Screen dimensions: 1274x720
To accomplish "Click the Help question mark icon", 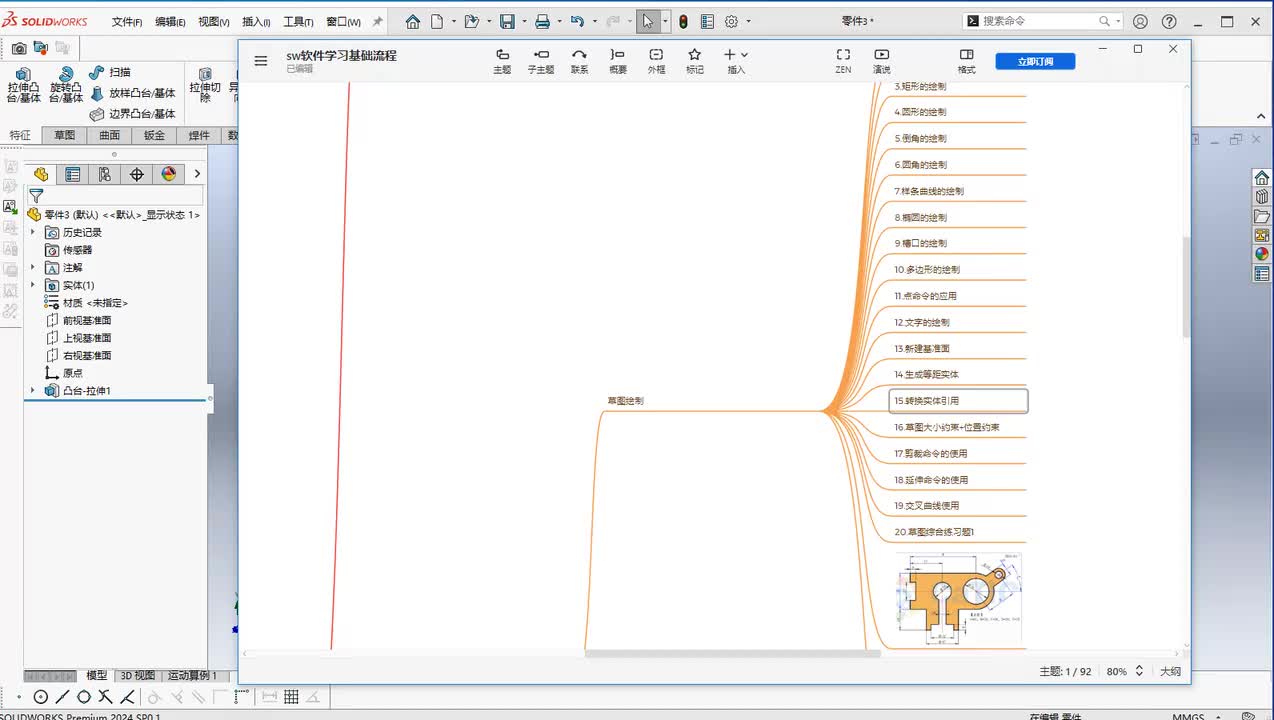I will point(1169,21).
